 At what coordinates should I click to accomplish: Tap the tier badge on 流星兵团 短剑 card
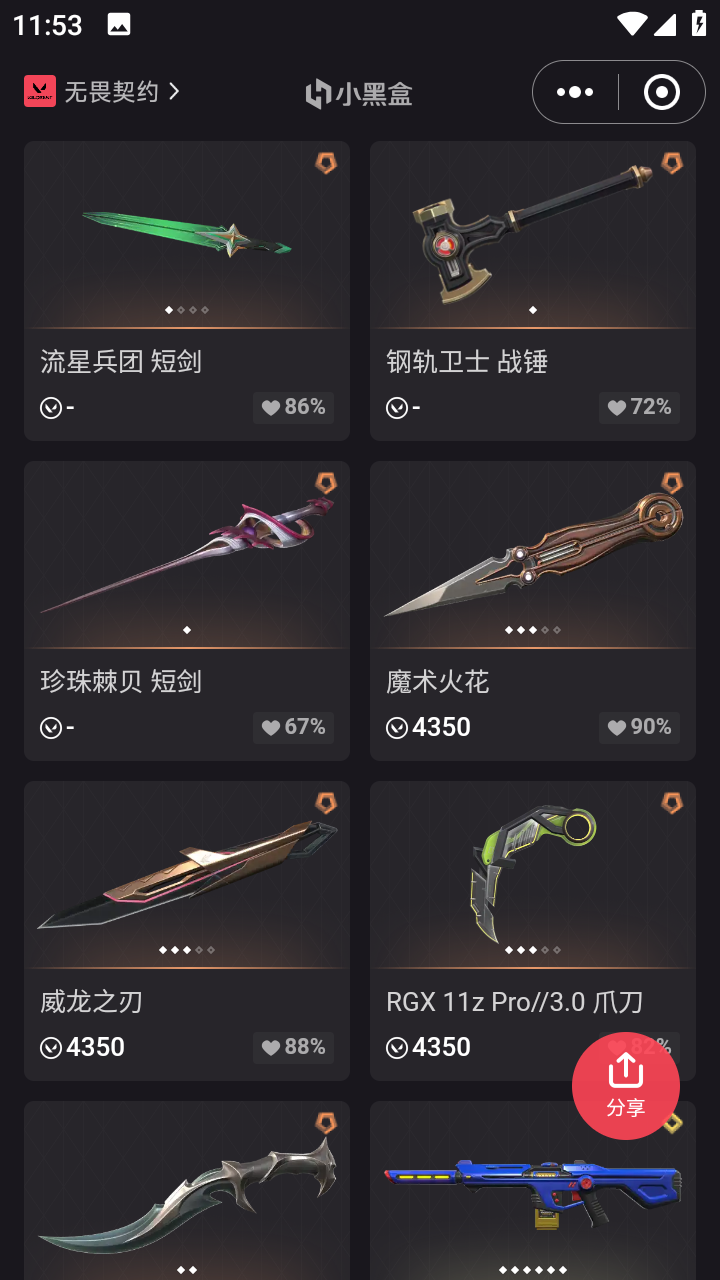pos(326,163)
